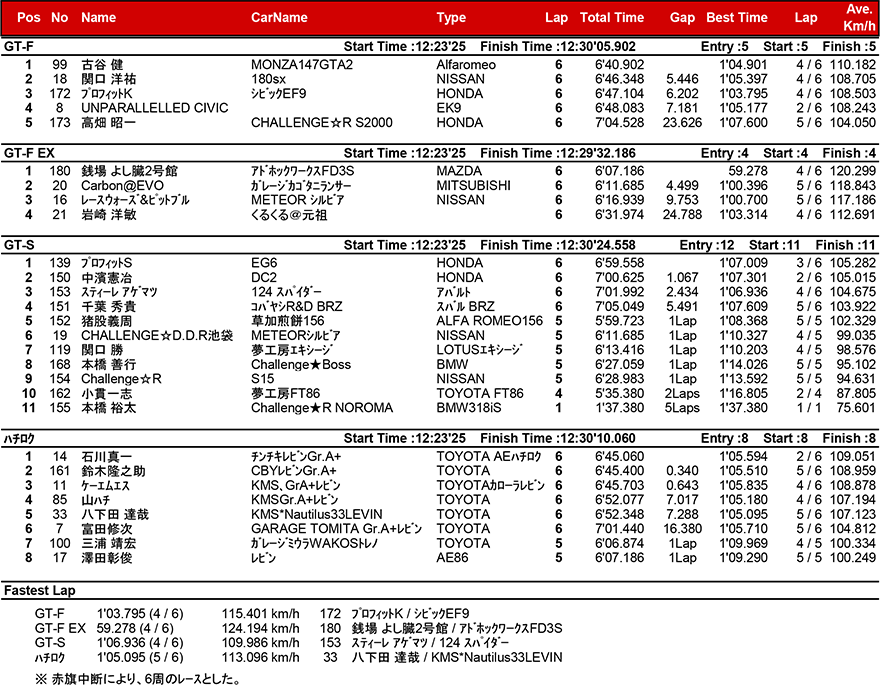The image size is (880, 685).
Task: Click the 'CarName' column header
Action: point(279,18)
